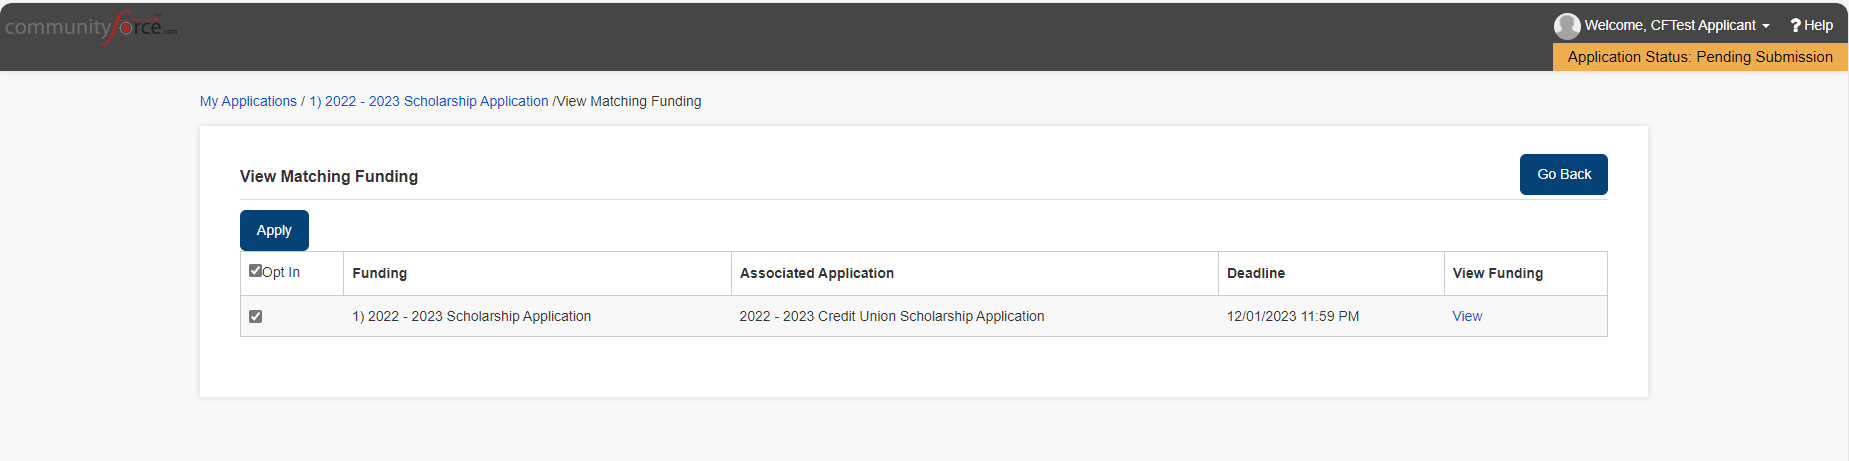Select the View Funding column header
The image size is (1849, 461).
pyautogui.click(x=1498, y=273)
